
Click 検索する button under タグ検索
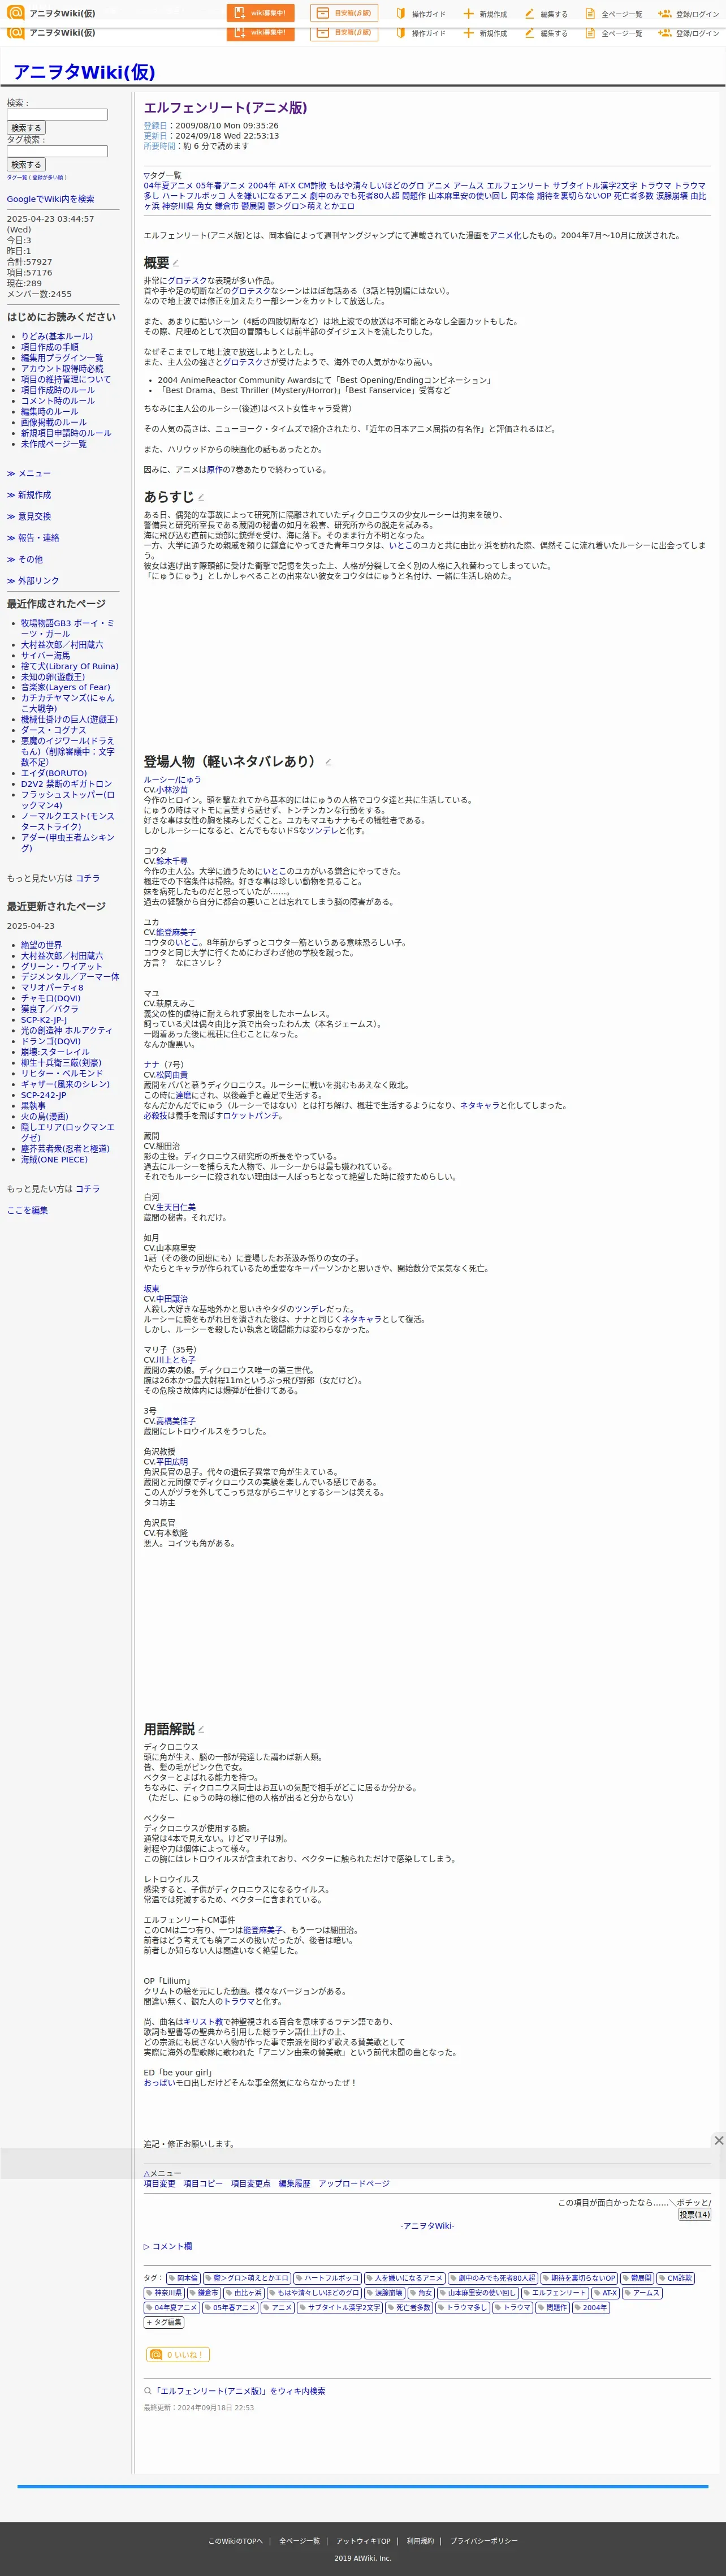pos(26,165)
